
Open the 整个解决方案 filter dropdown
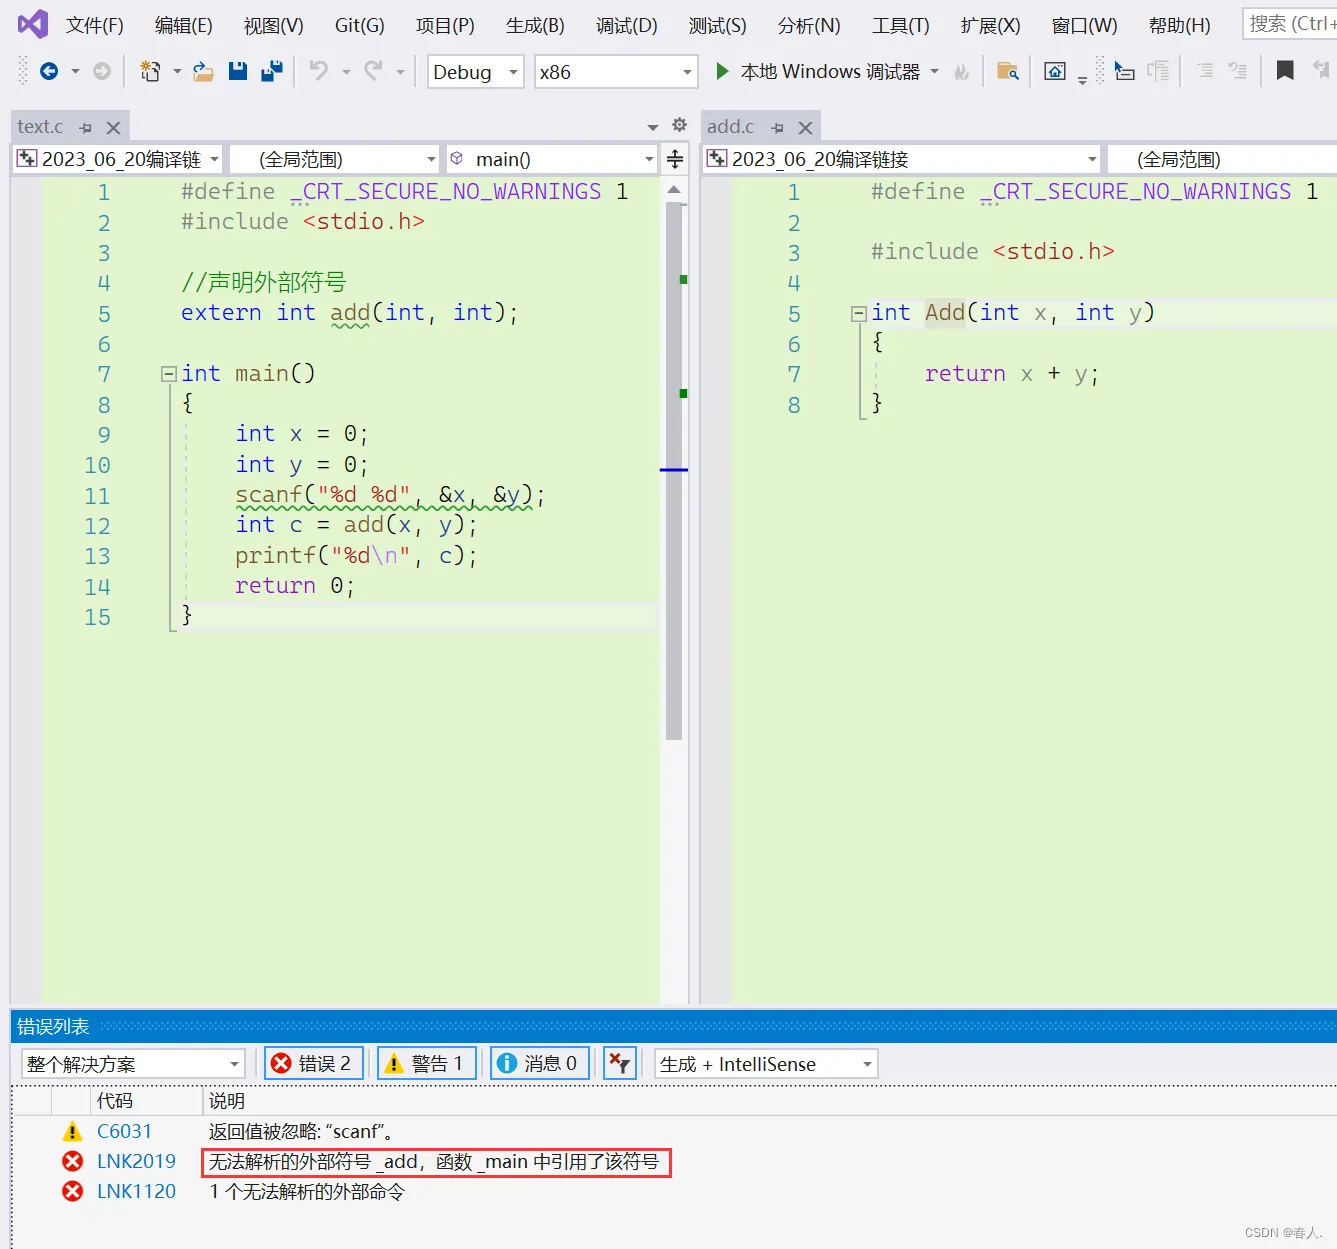[x=133, y=1064]
